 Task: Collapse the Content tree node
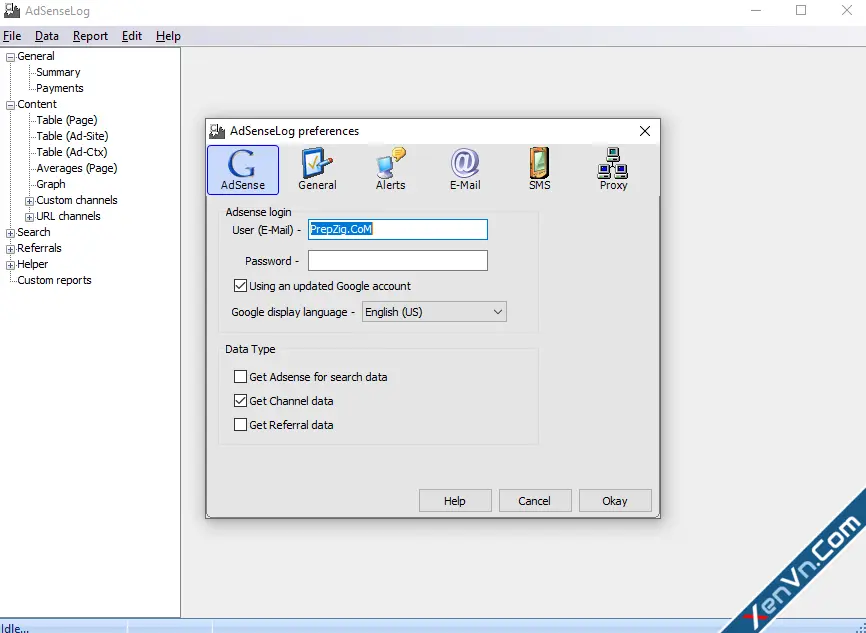[x=10, y=105]
